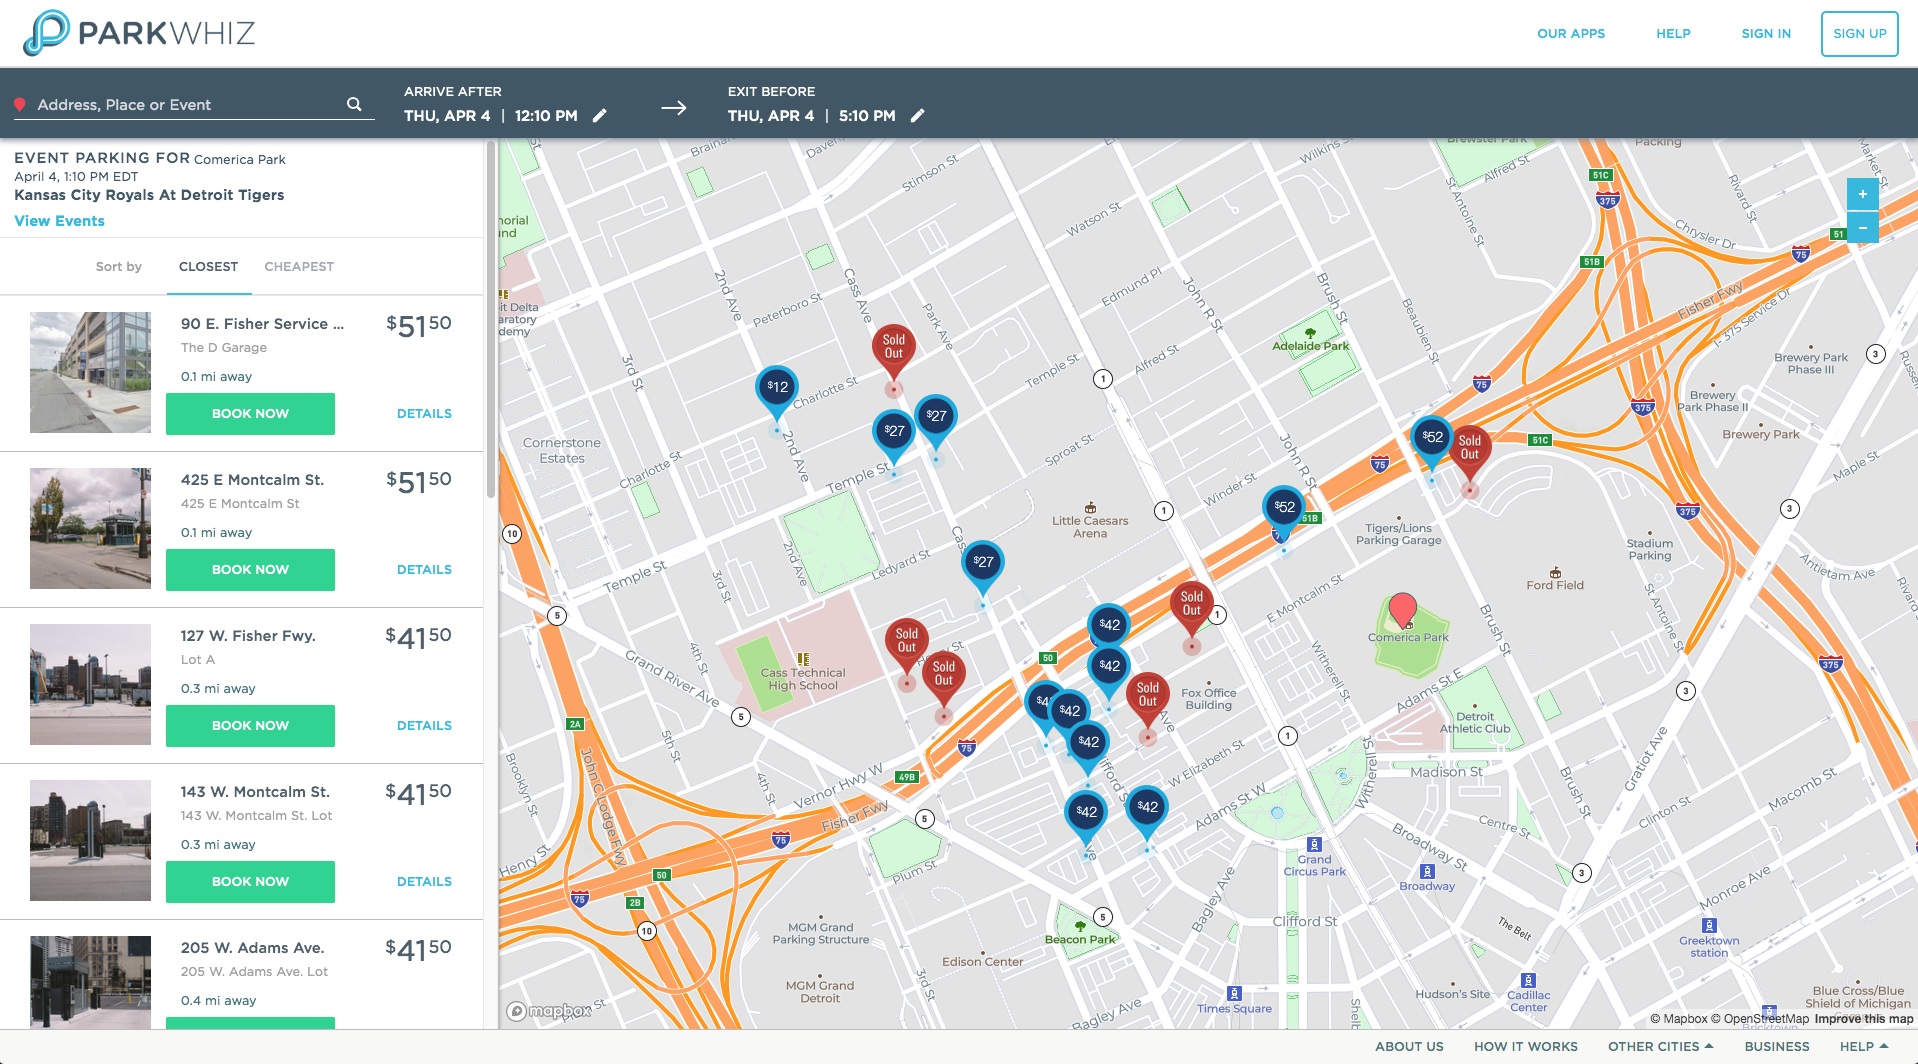Screen dimensions: 1918x1064
Task: Select the $12 parking pin
Action: pos(777,388)
